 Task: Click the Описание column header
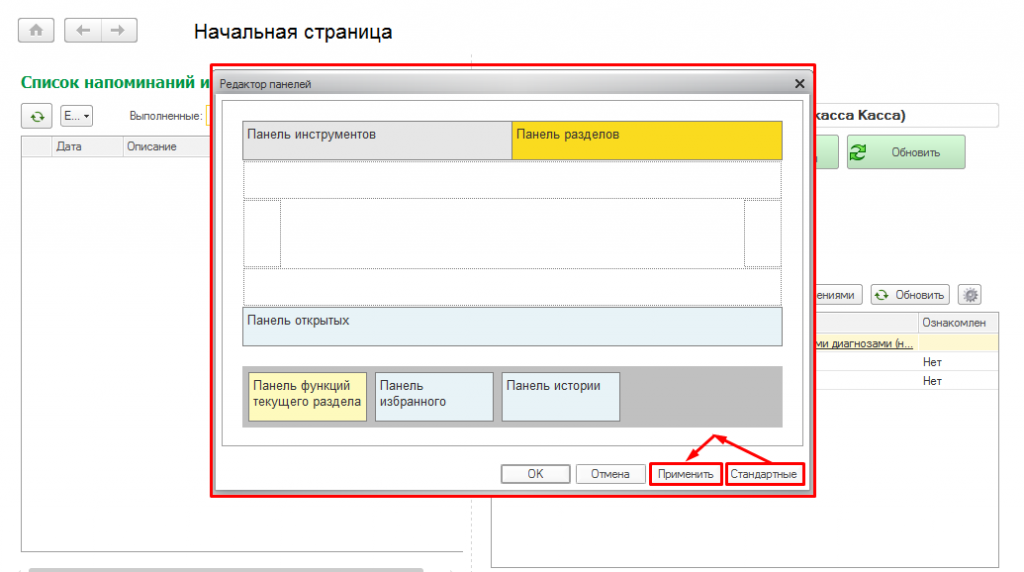pos(167,146)
